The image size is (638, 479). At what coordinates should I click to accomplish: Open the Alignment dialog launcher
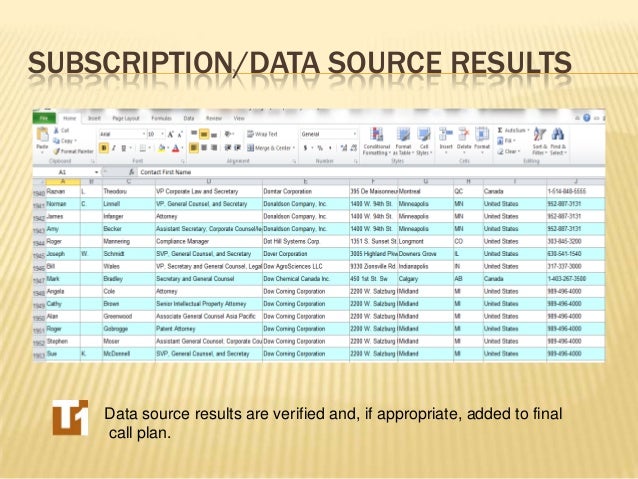(294, 162)
